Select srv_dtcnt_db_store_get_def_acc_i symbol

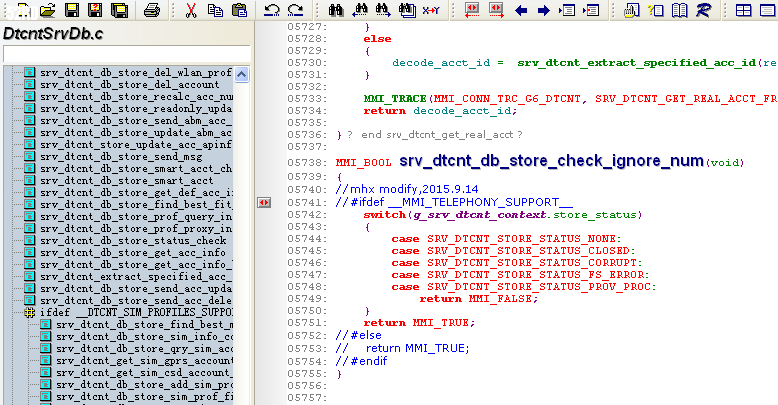[136, 192]
